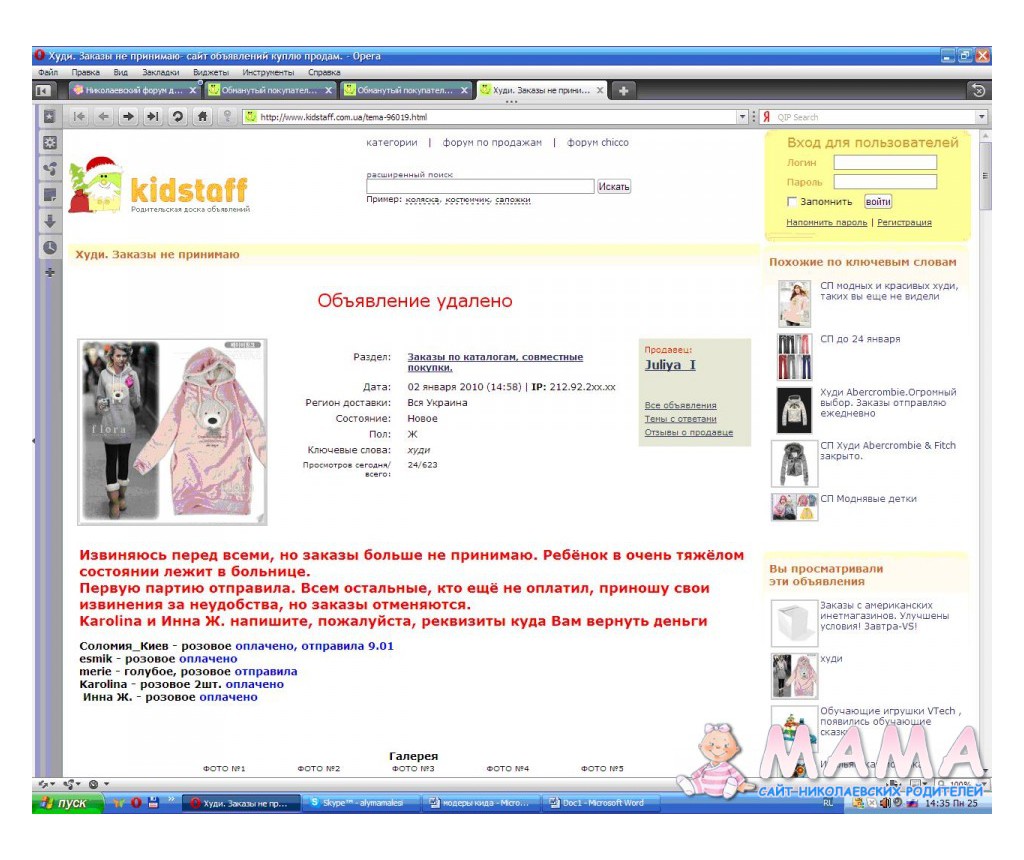Open the Закладки menu

point(160,72)
